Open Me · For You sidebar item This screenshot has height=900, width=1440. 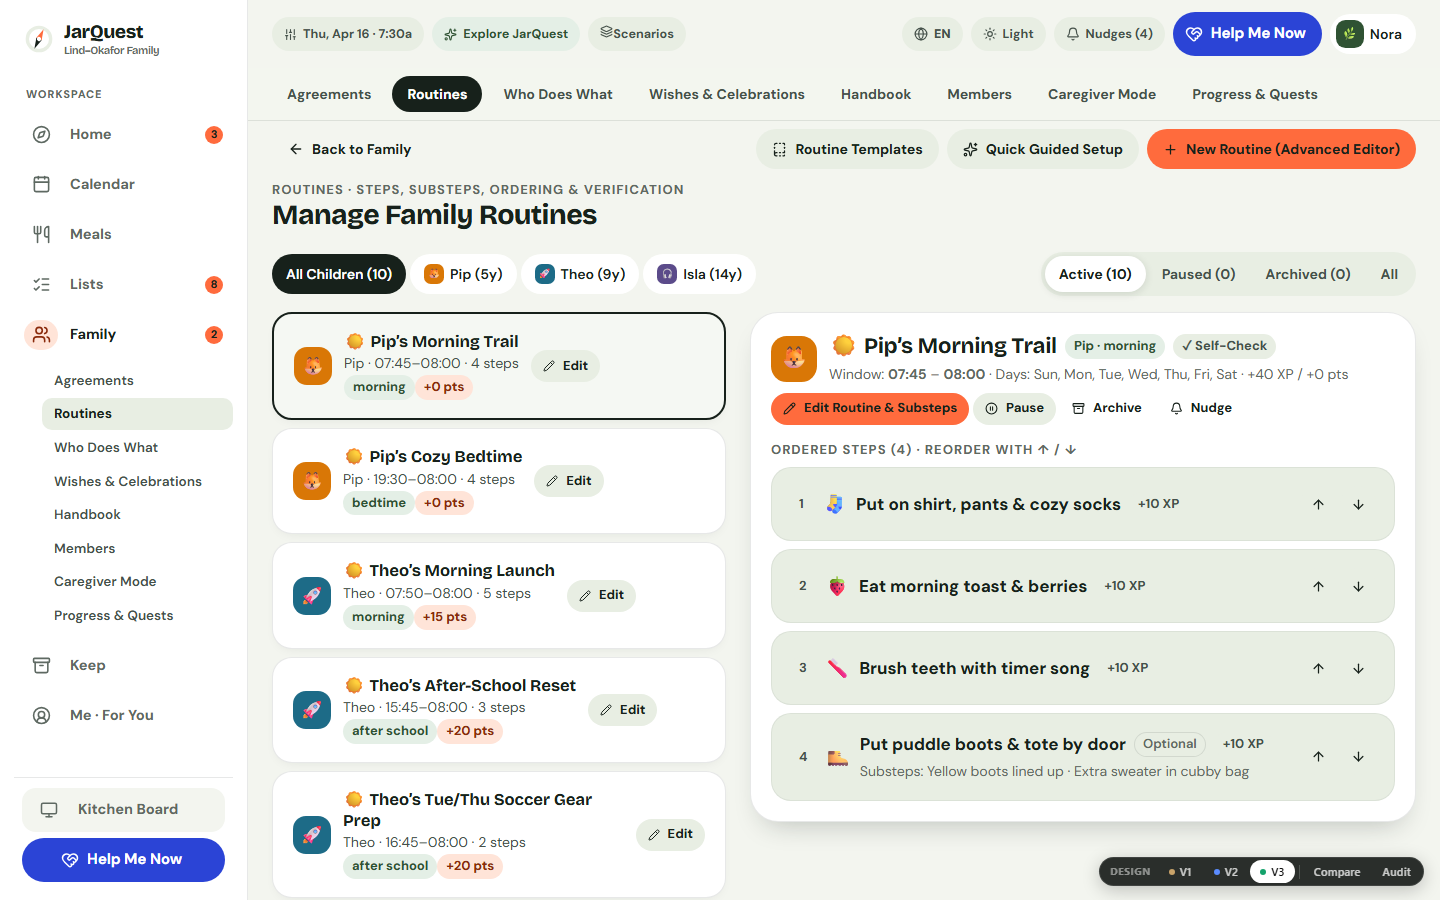tap(128, 715)
